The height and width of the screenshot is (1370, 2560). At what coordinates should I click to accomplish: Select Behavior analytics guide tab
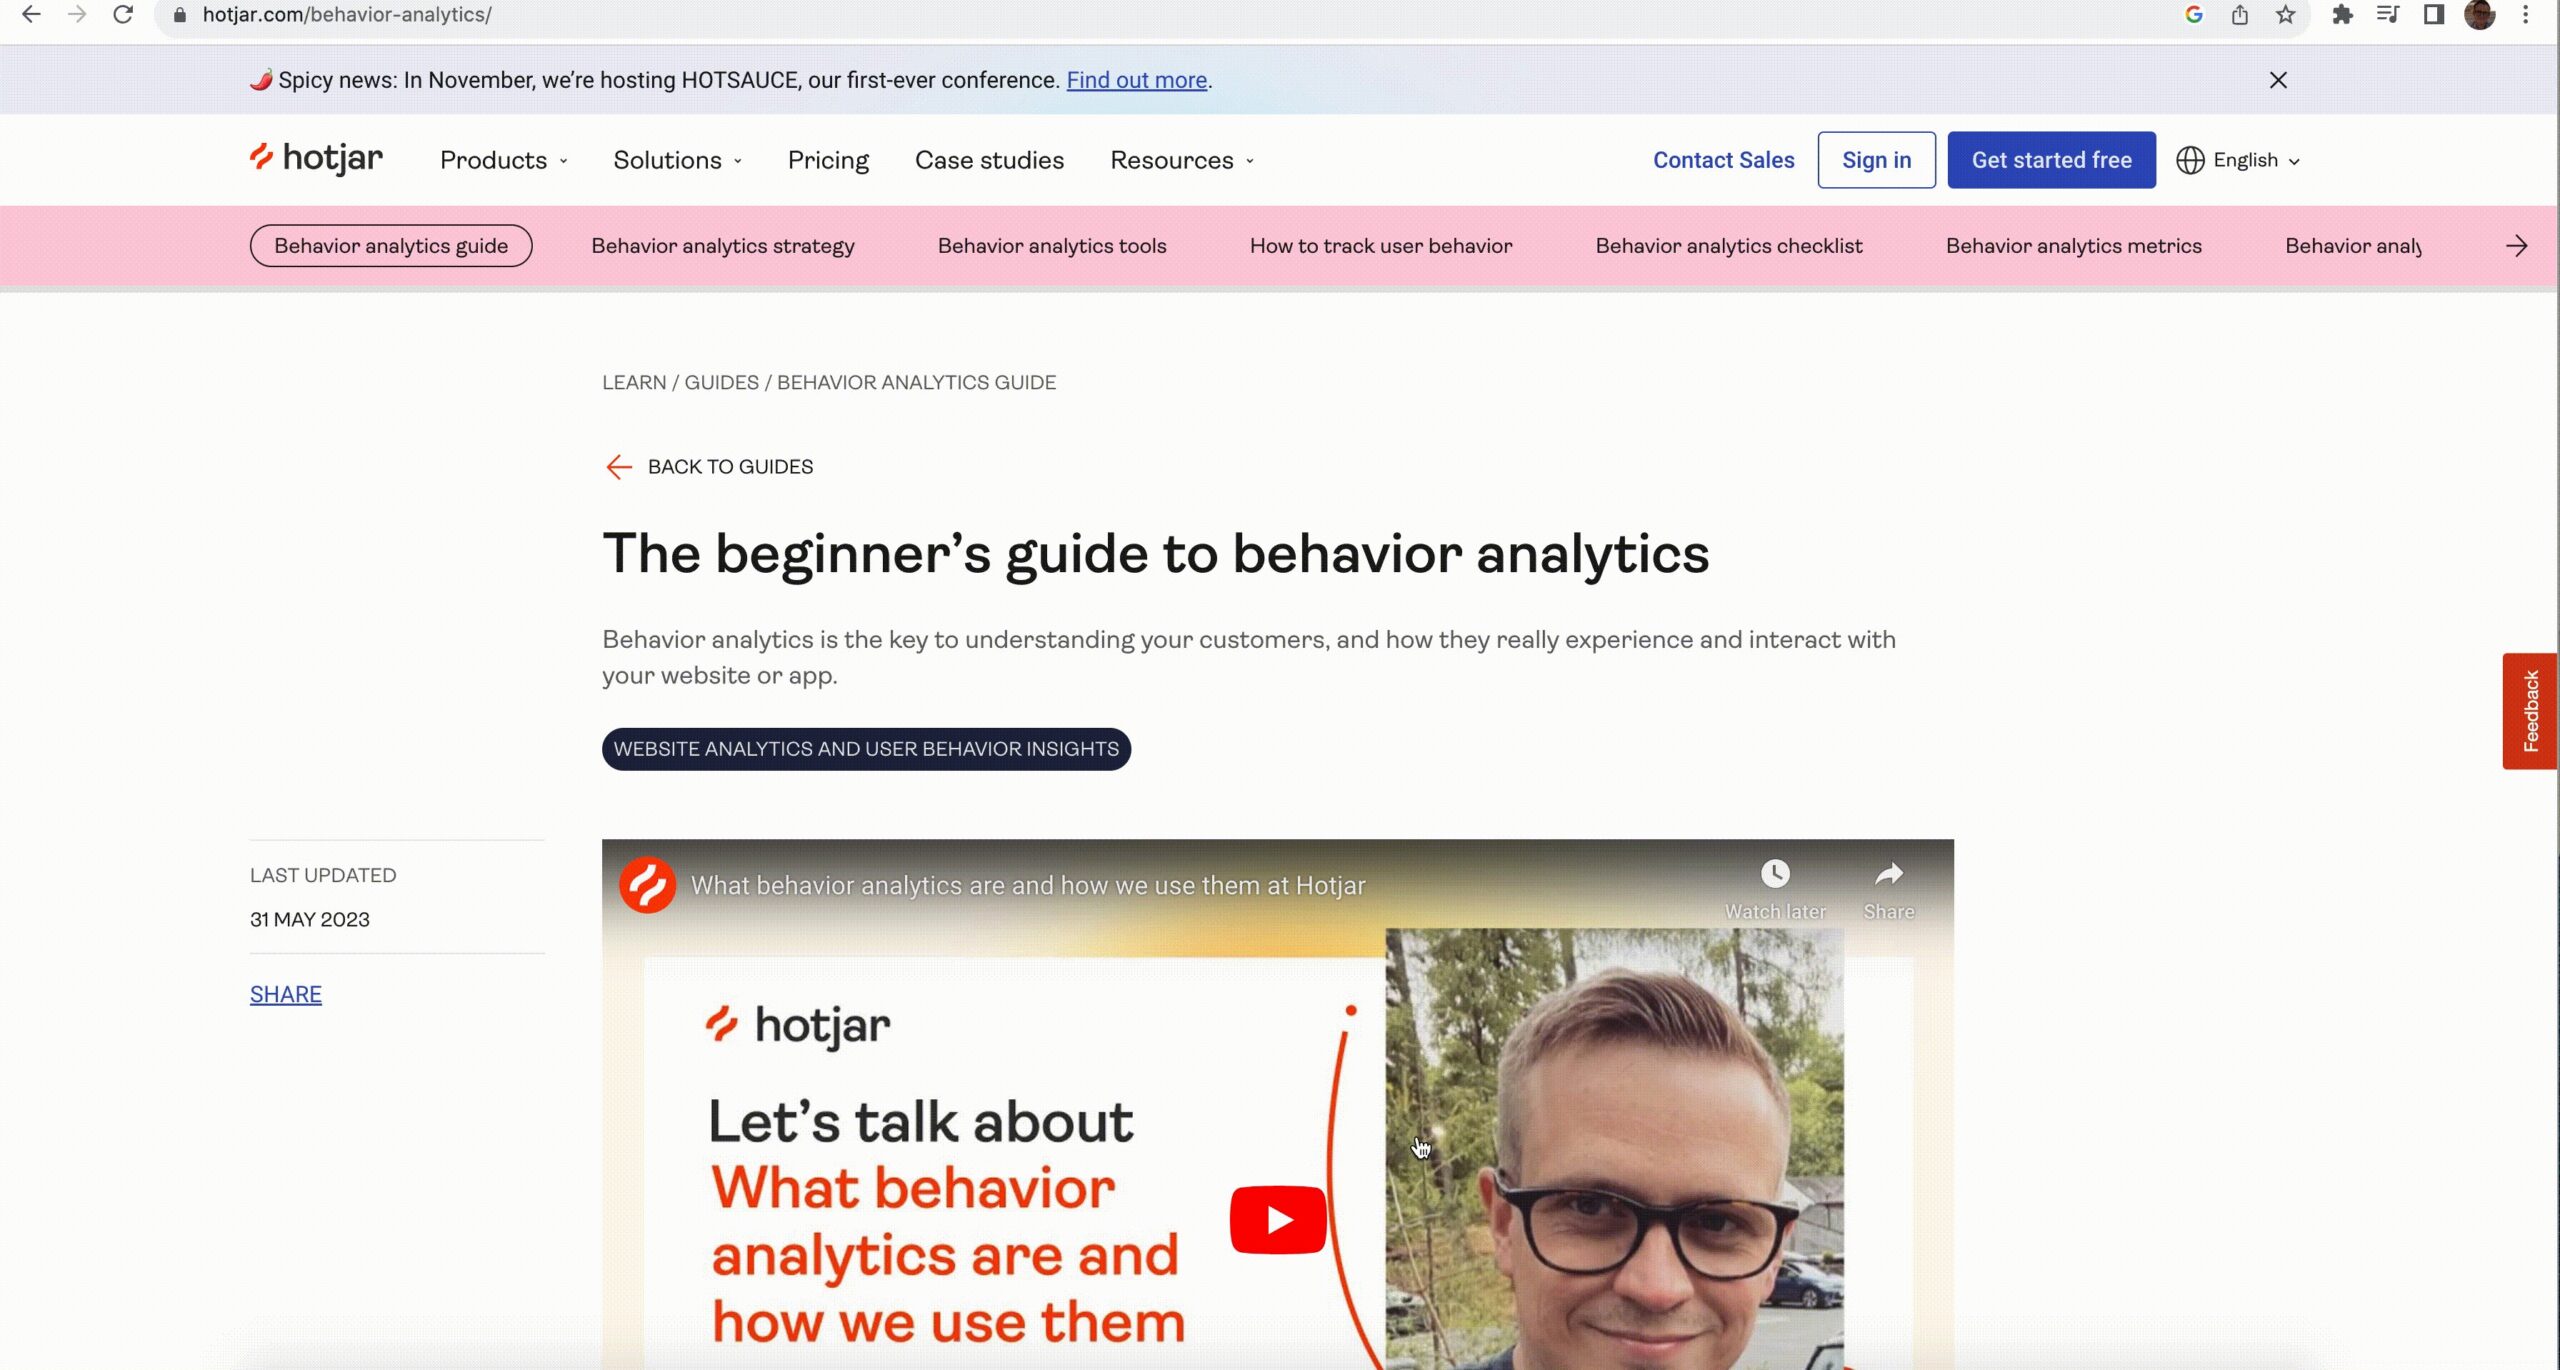[391, 246]
